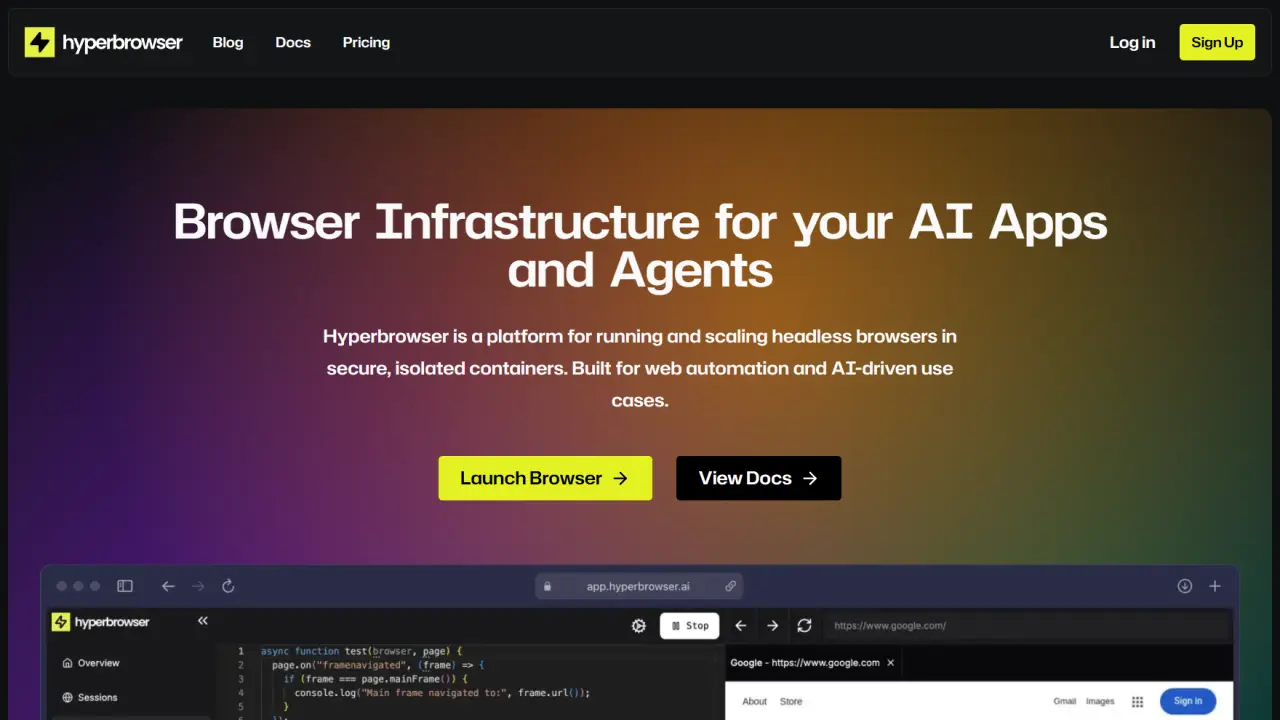This screenshot has width=1280, height=720.
Task: Click the app.hyperbrowser.ai address text
Action: (638, 586)
